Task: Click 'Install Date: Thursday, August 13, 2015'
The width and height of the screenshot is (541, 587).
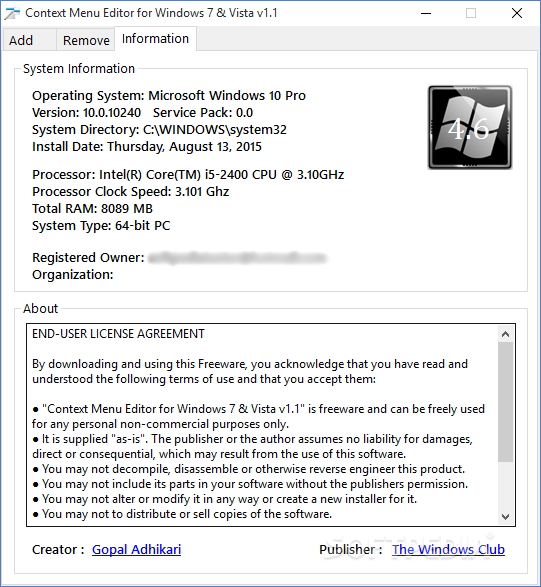Action: [147, 147]
